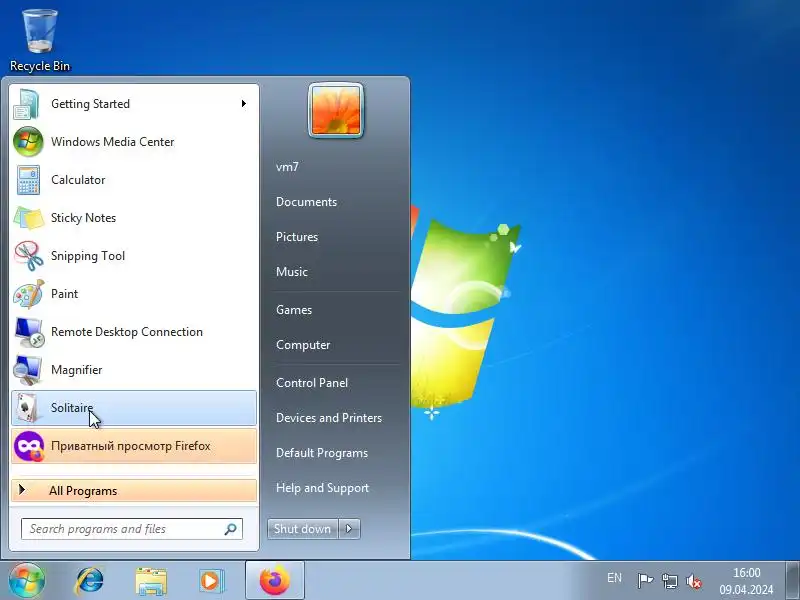
Task: Click the Sticky Notes icon
Action: pyautogui.click(x=29, y=218)
